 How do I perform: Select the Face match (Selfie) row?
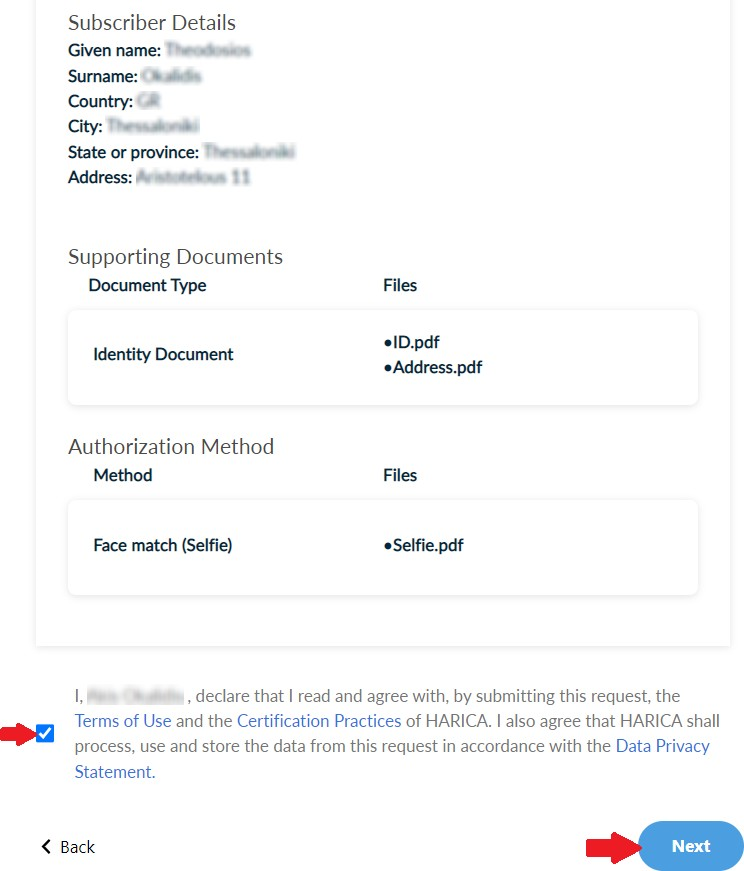click(x=163, y=546)
